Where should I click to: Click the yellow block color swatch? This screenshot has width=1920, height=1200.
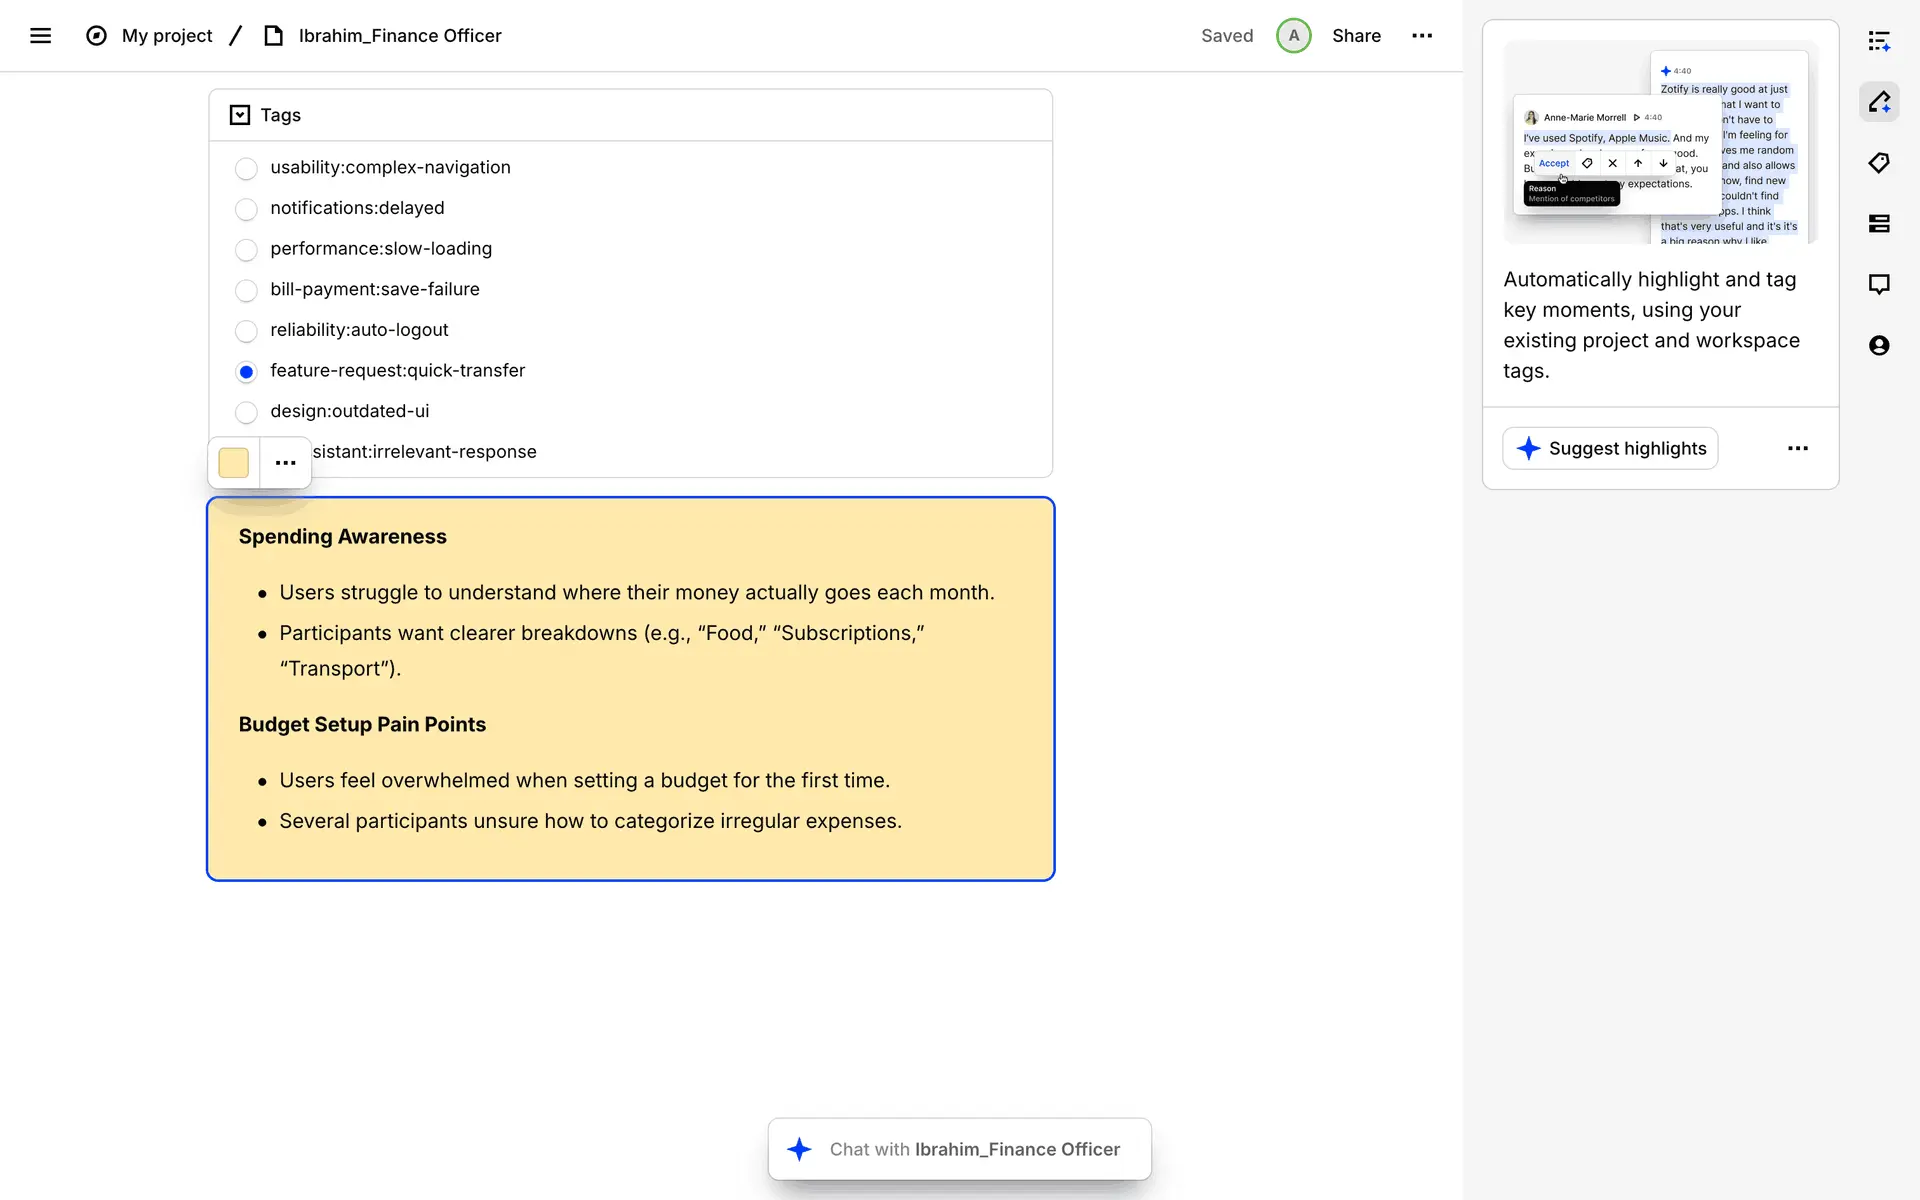[x=234, y=463]
